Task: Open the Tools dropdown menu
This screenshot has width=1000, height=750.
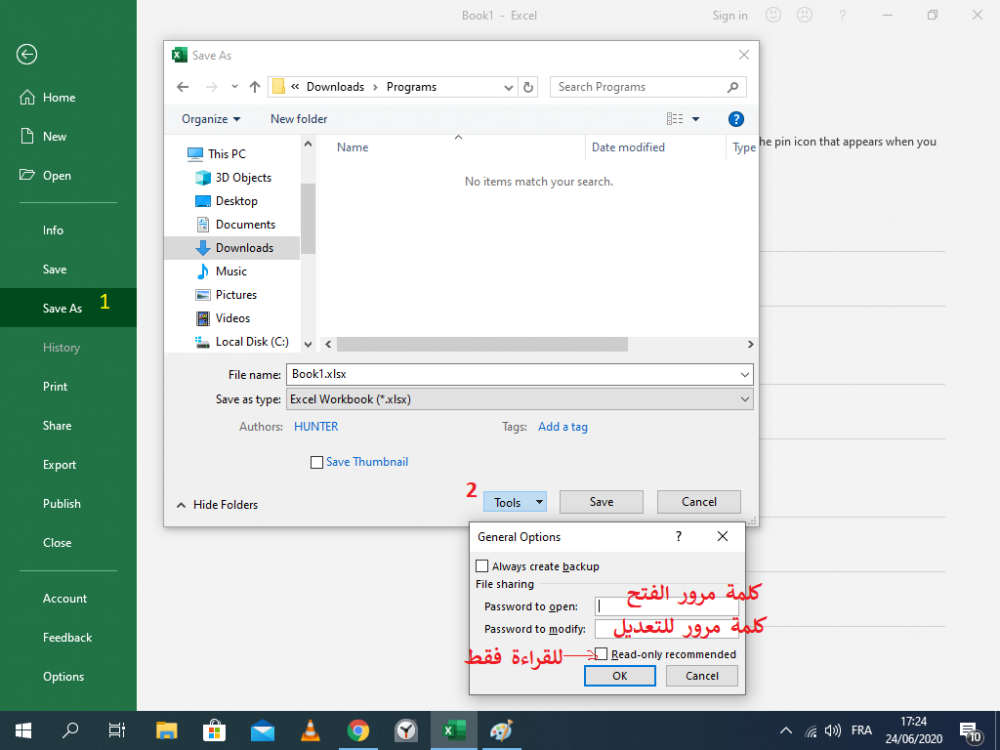Action: [514, 502]
